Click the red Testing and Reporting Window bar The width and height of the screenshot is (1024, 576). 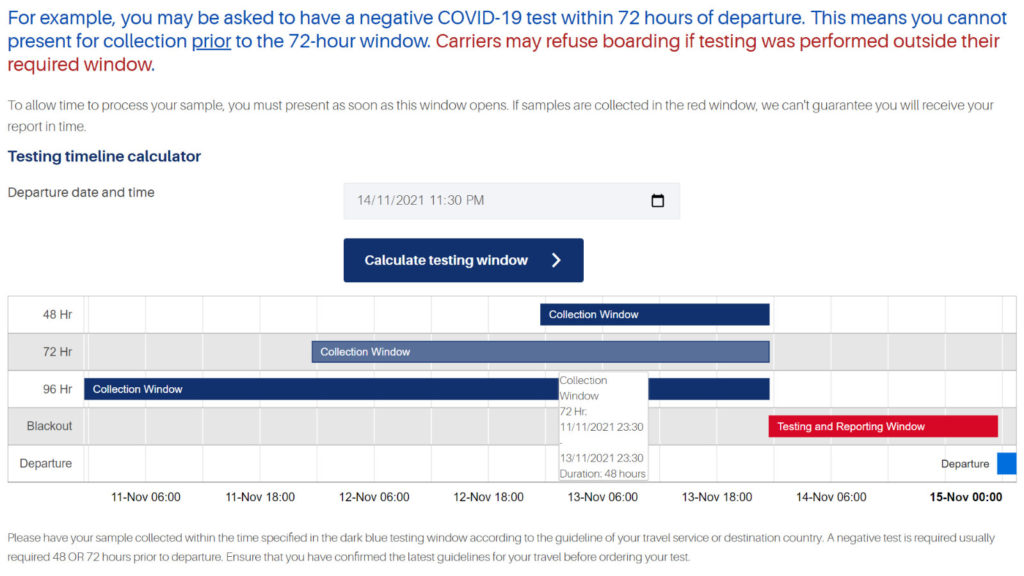(x=883, y=426)
